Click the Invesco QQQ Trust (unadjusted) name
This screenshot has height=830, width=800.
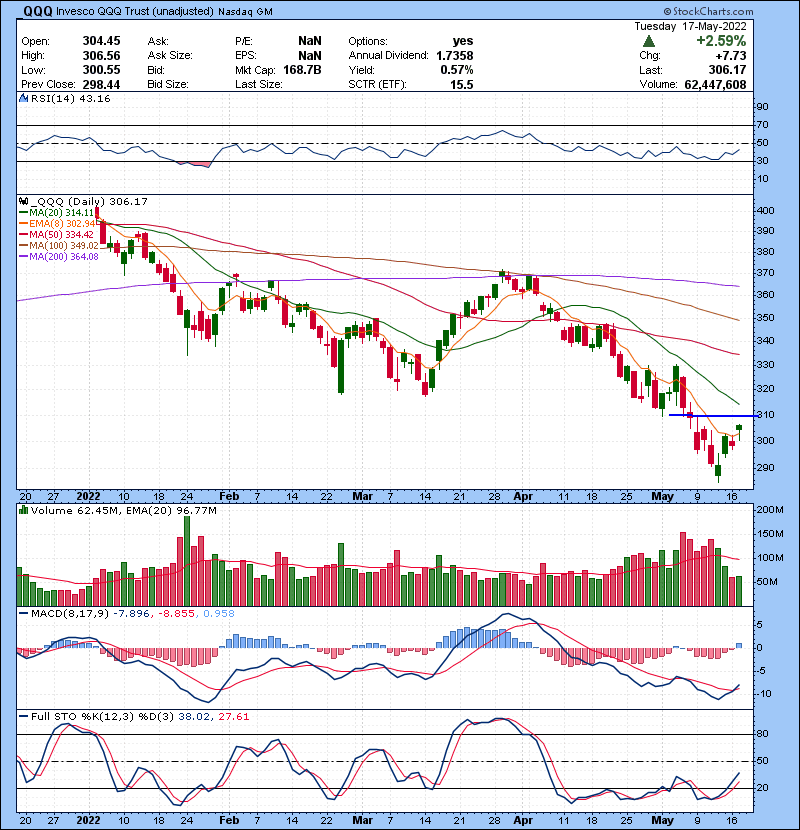coord(135,11)
